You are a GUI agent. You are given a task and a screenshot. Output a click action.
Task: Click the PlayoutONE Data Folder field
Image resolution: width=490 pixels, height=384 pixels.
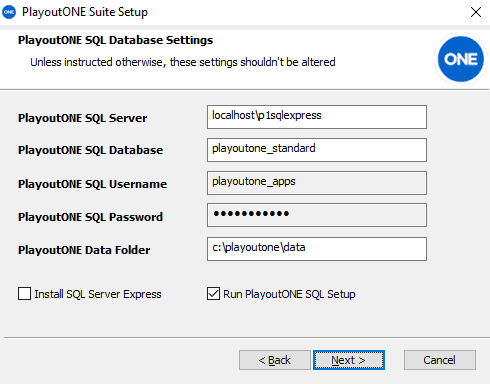[x=317, y=249]
